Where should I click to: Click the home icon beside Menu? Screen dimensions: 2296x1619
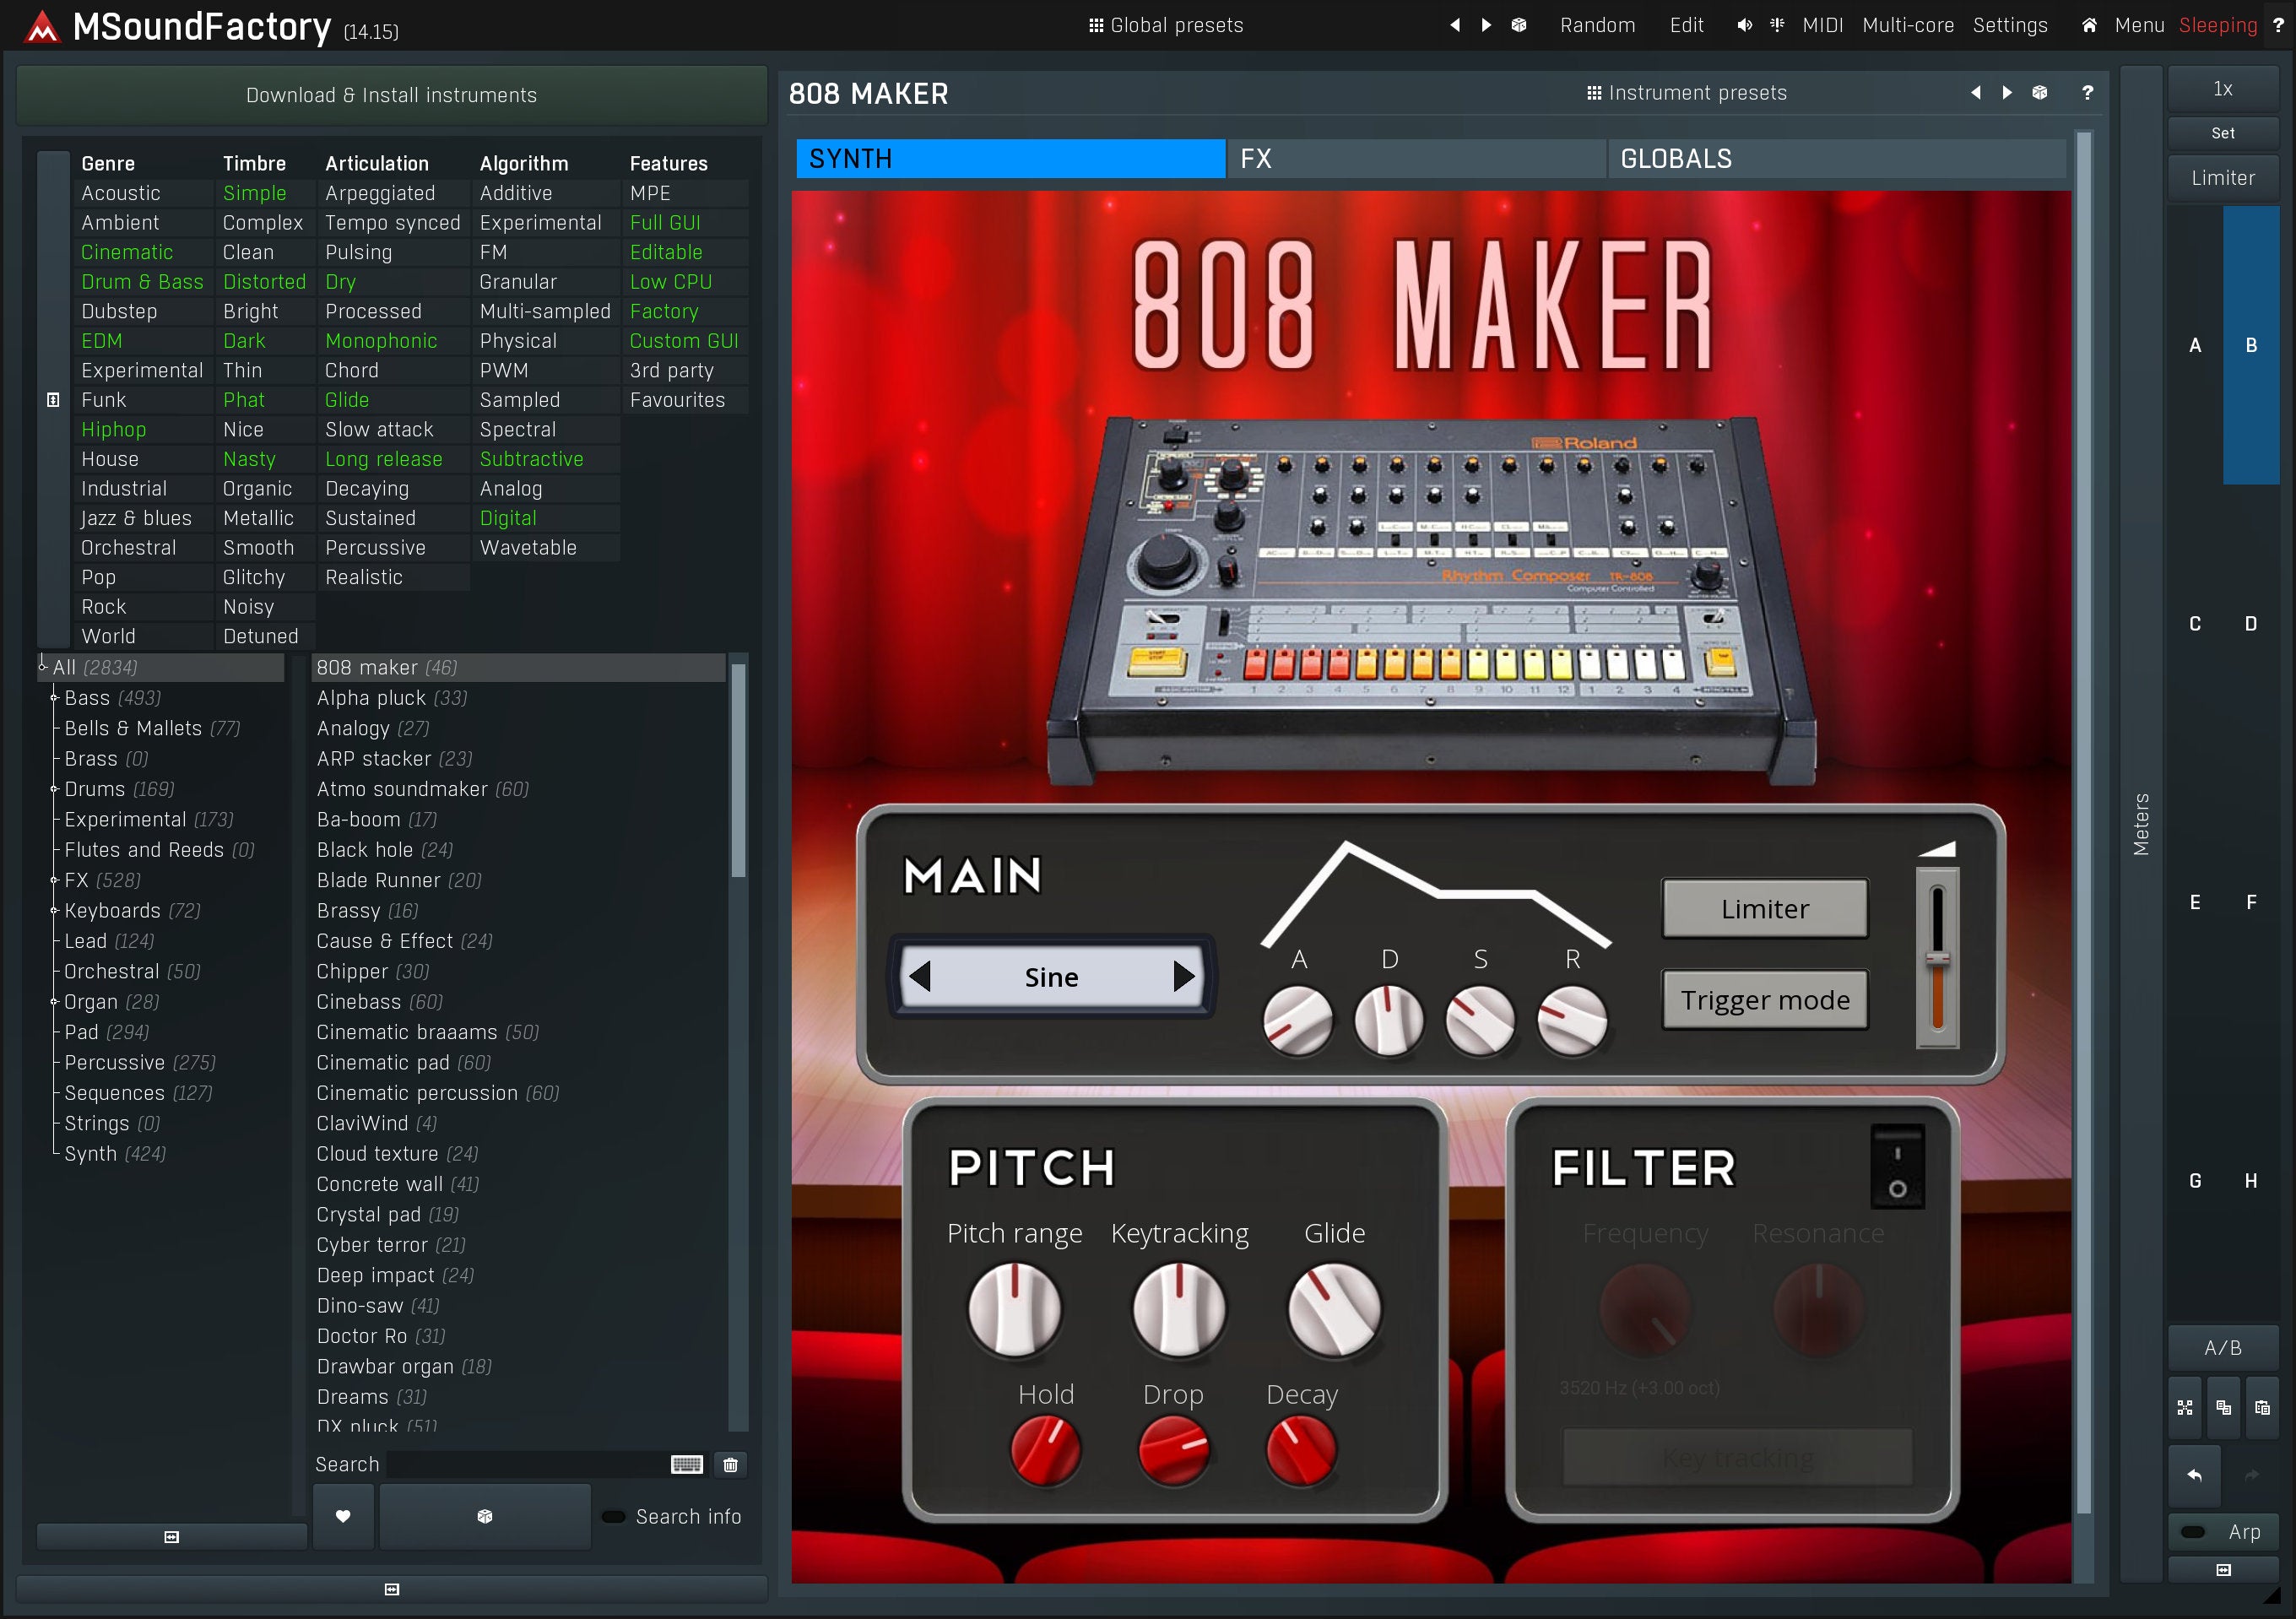[x=2089, y=26]
